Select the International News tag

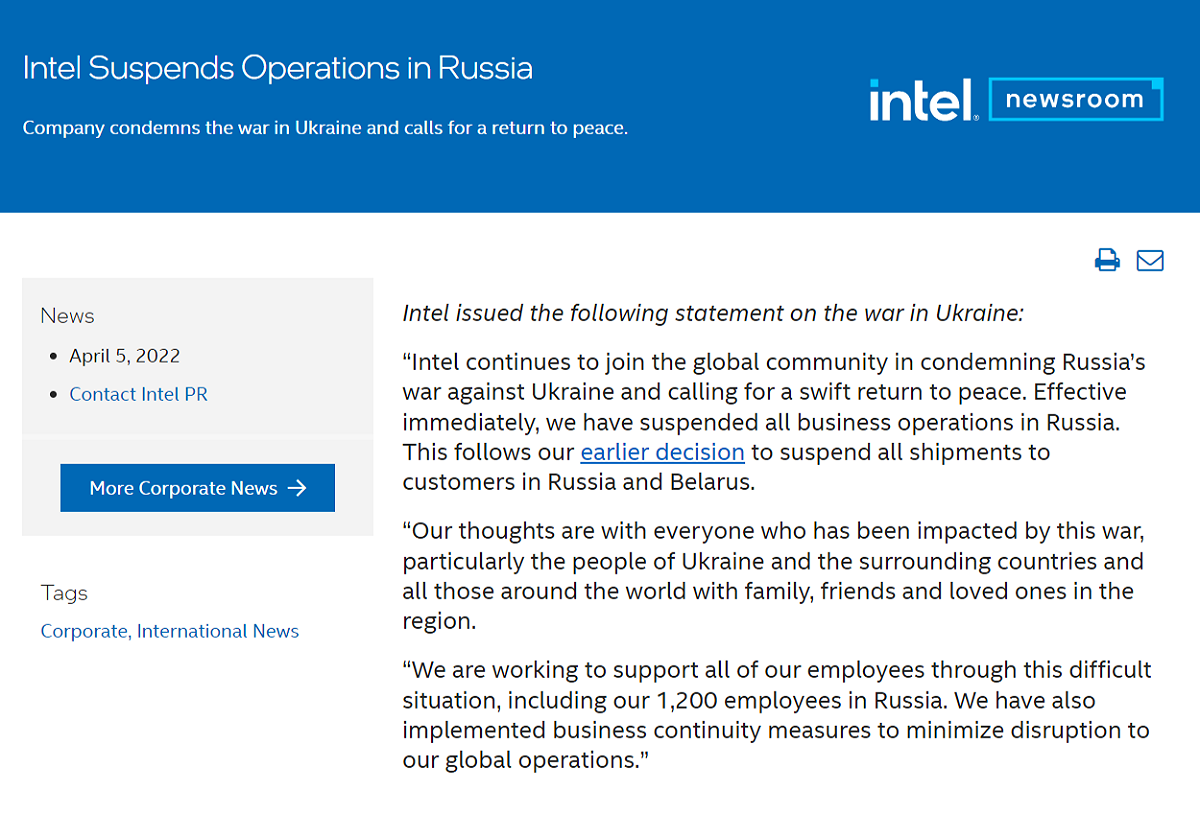(x=218, y=631)
